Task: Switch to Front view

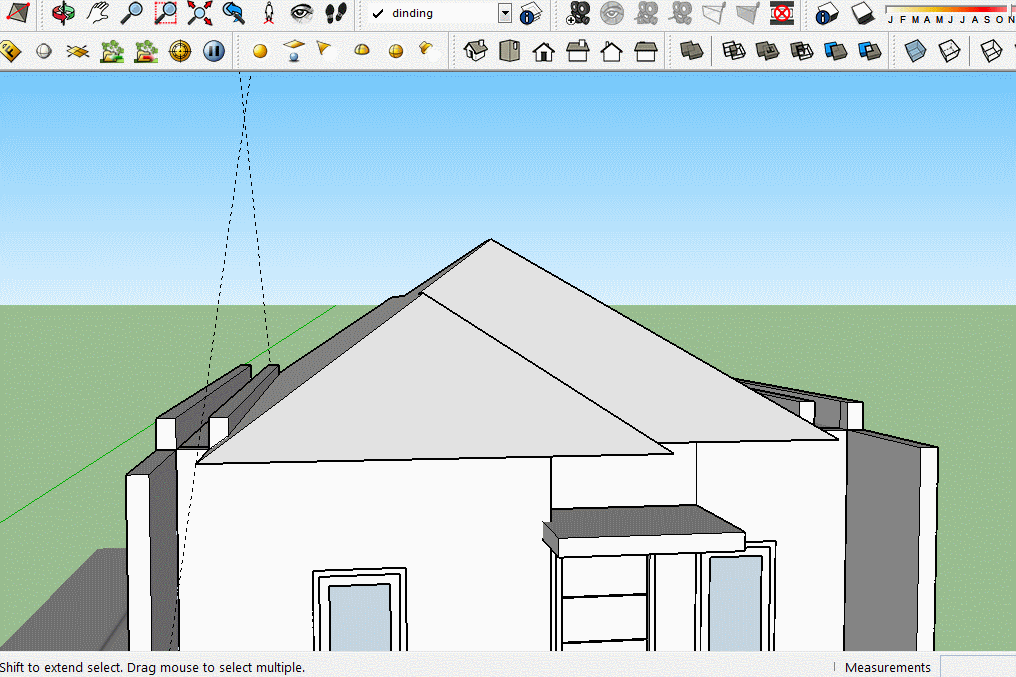Action: coord(543,51)
